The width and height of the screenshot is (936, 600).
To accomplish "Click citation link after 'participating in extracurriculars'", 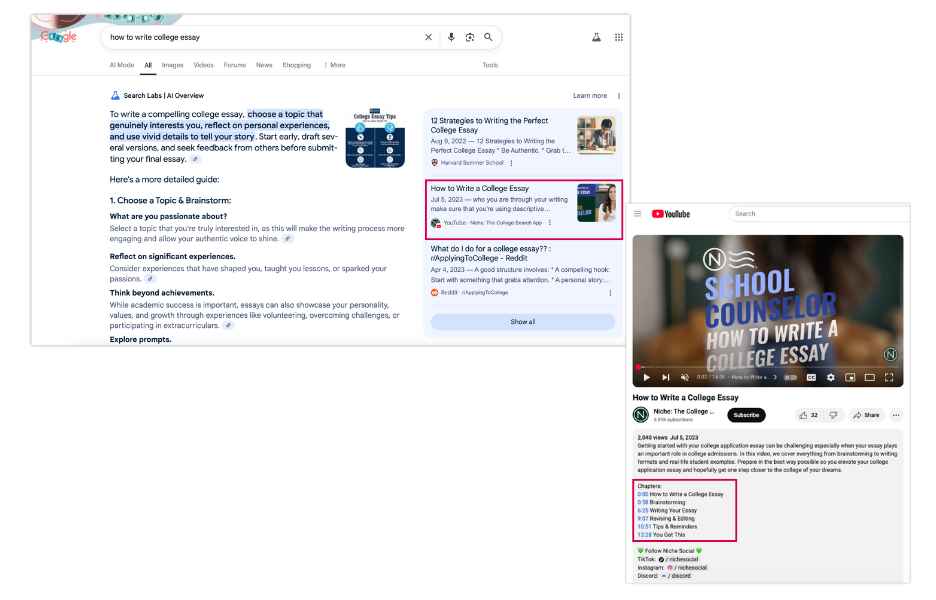I will tap(228, 325).
